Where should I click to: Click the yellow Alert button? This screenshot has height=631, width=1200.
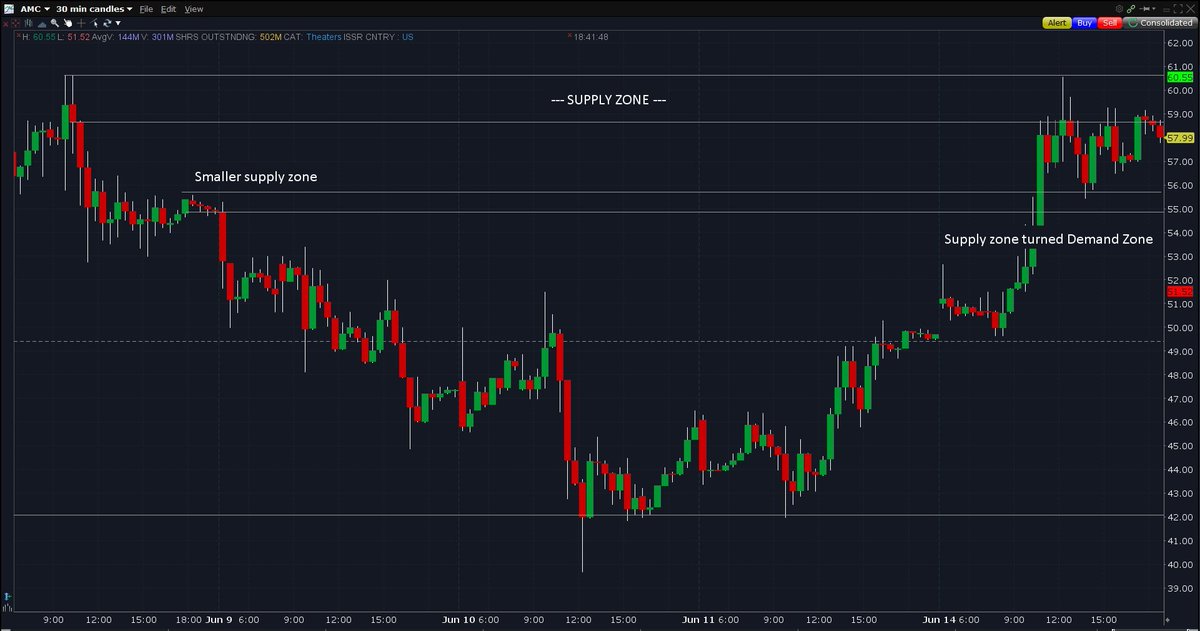[x=1057, y=23]
